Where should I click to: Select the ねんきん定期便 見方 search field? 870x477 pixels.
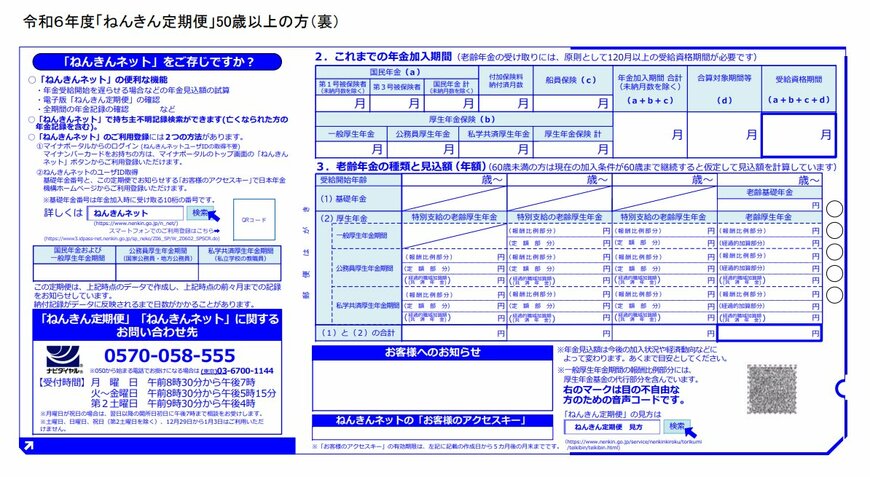coord(613,427)
